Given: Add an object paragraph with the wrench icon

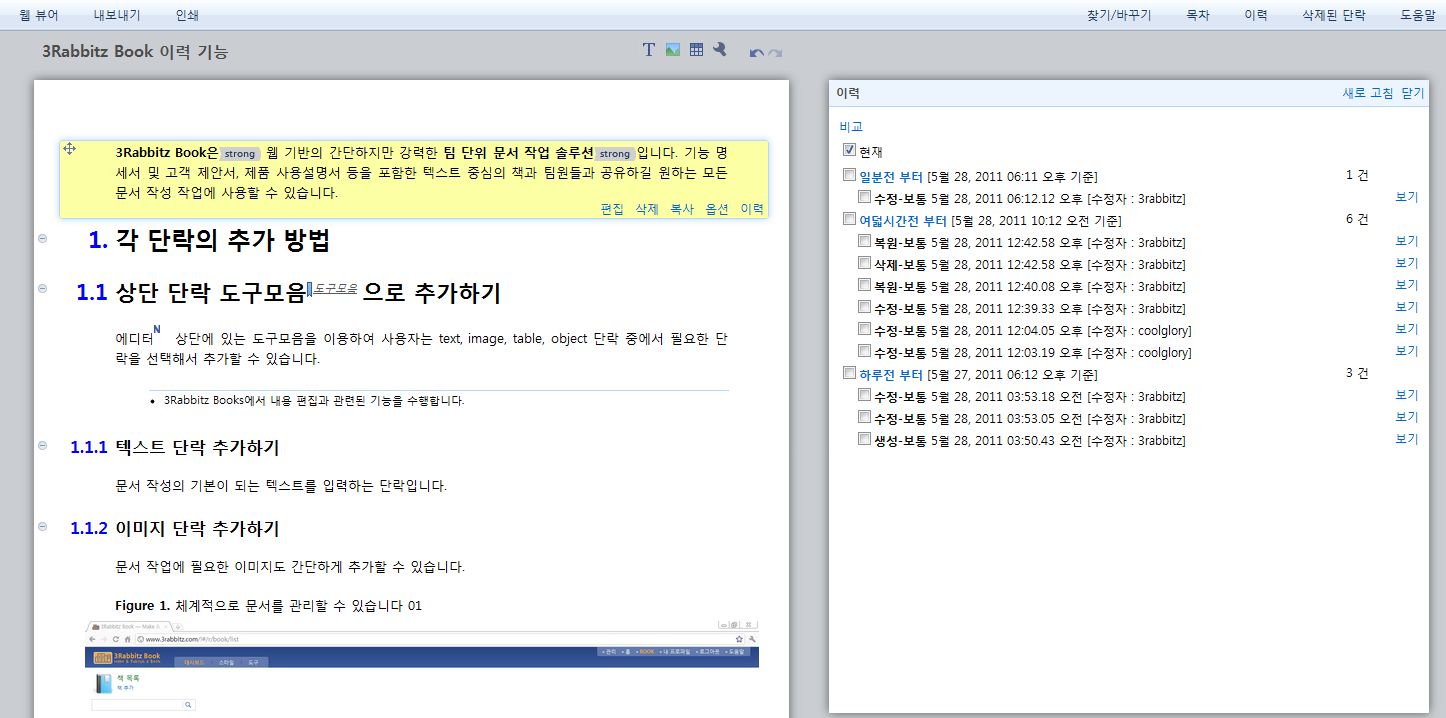Looking at the screenshot, I should tap(719, 50).
